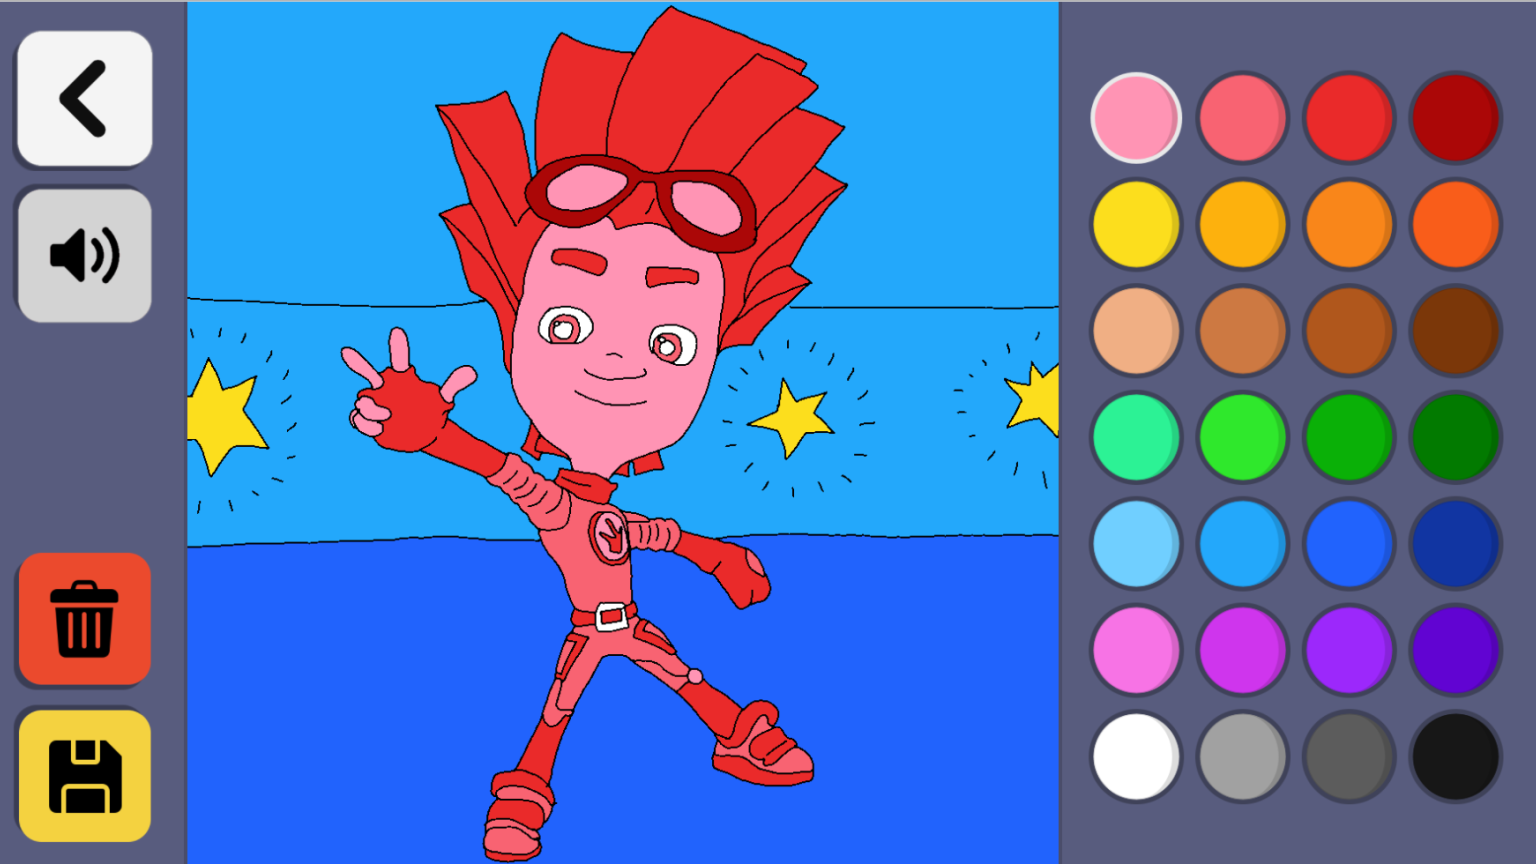Fill the blue floor area
The height and width of the screenshot is (864, 1536).
(x=350, y=700)
